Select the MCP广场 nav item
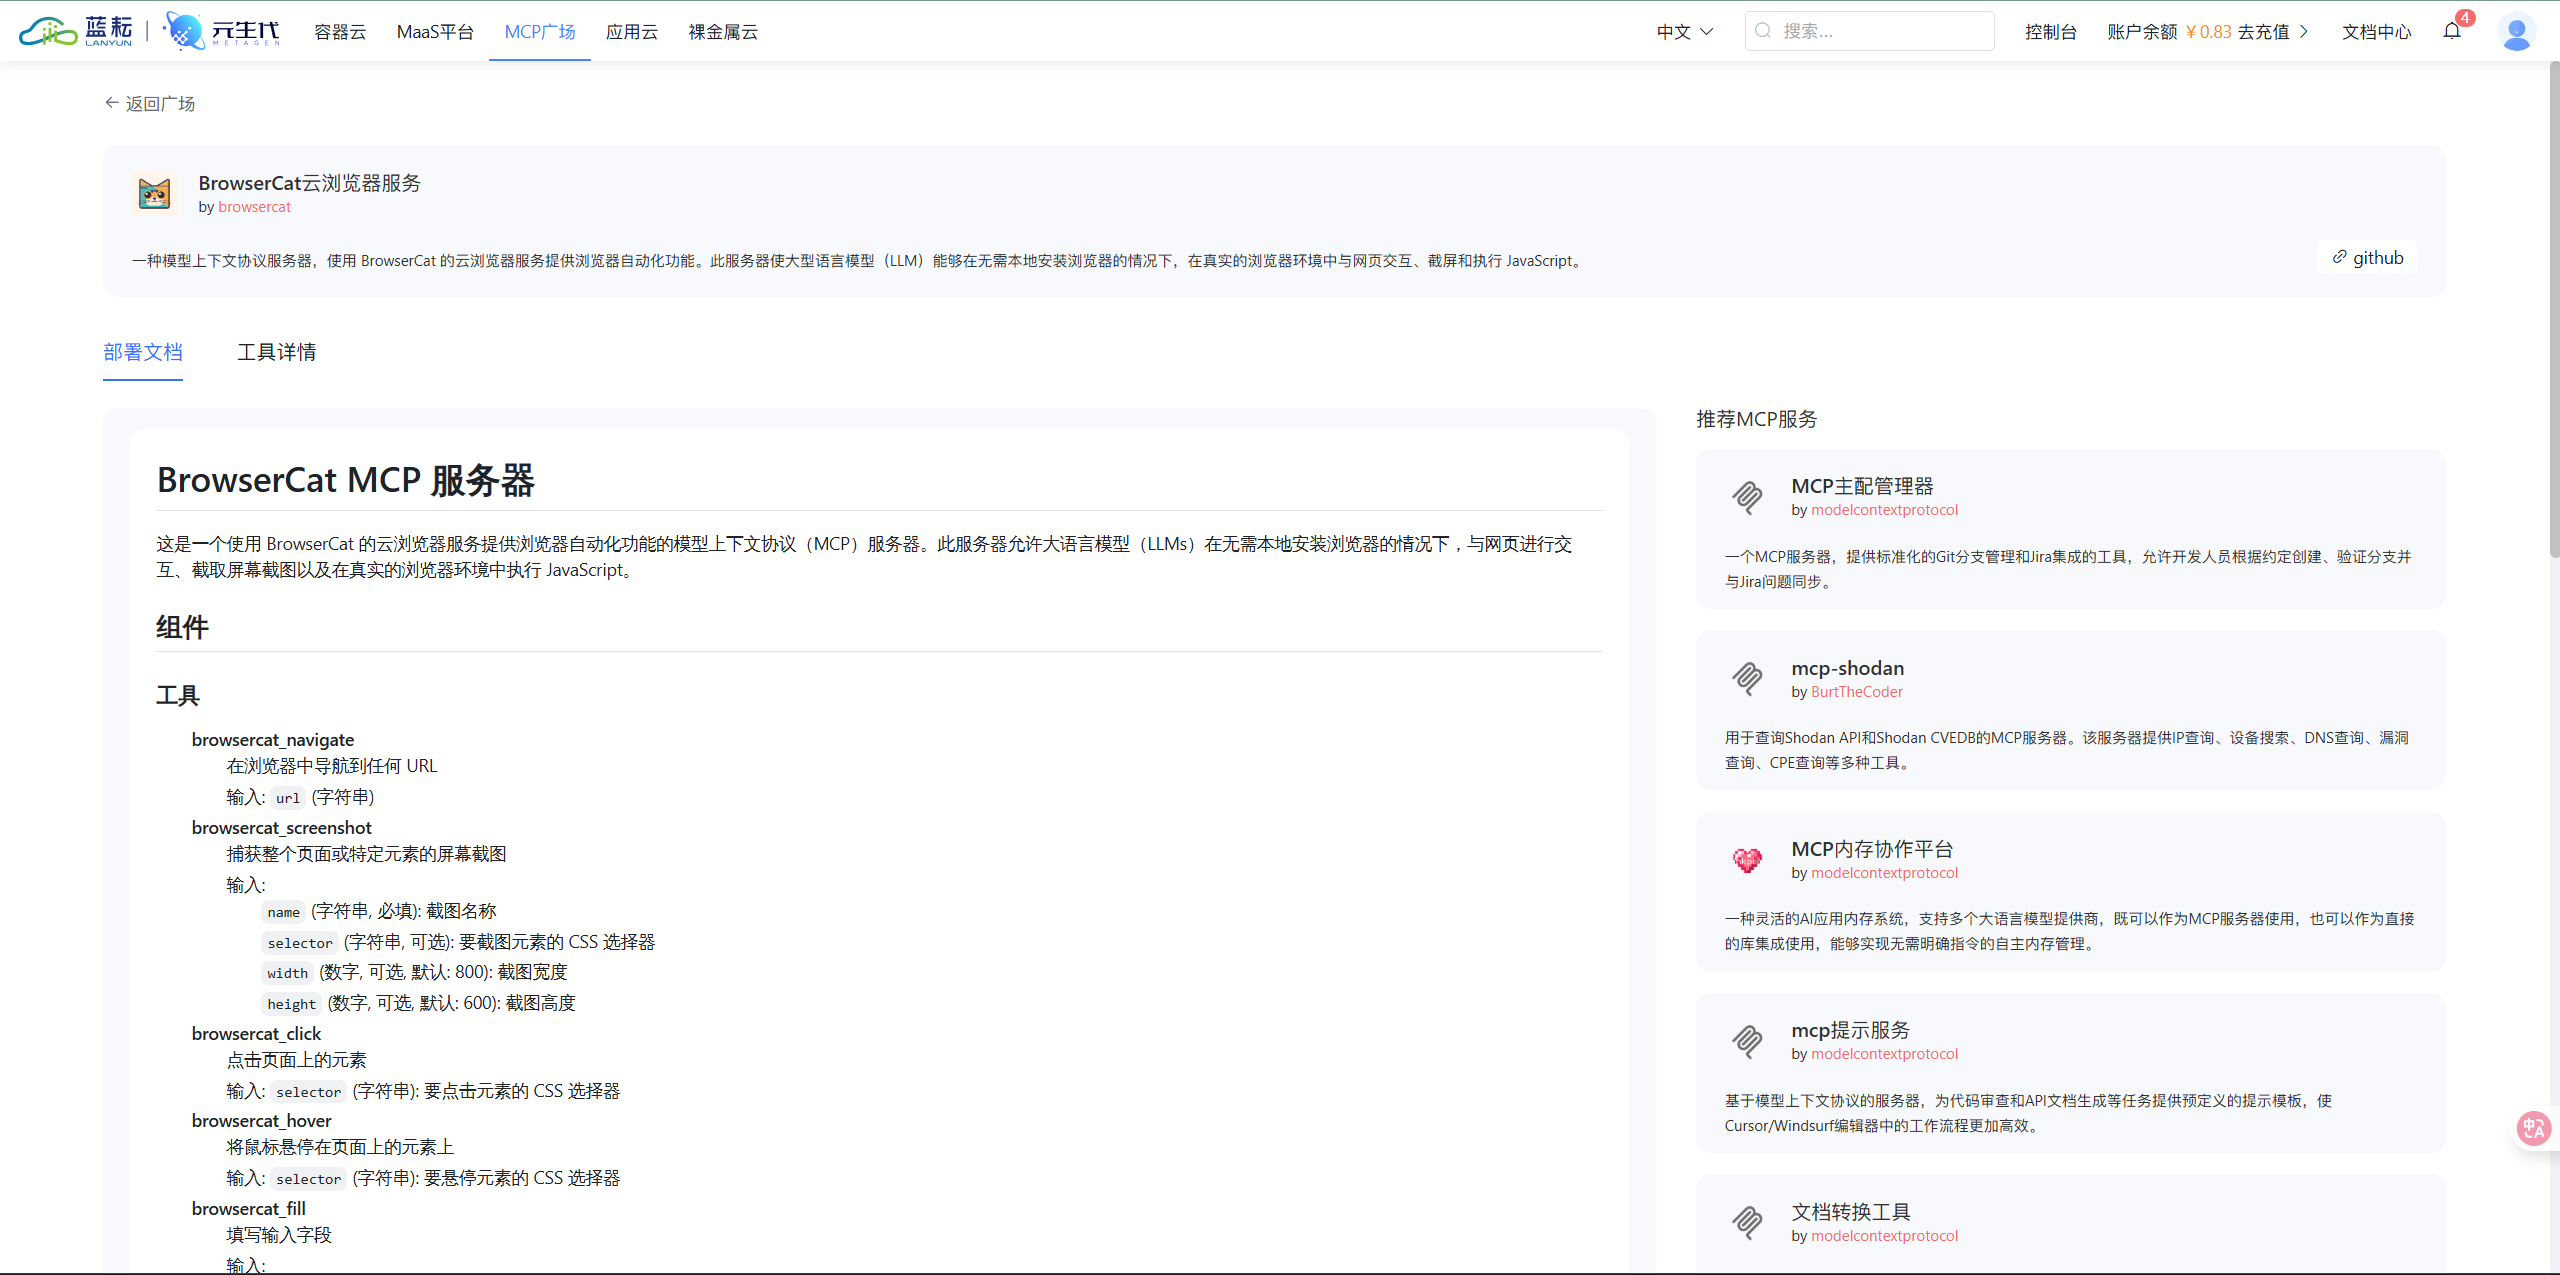Screen dimensions: 2560x1275 540,31
